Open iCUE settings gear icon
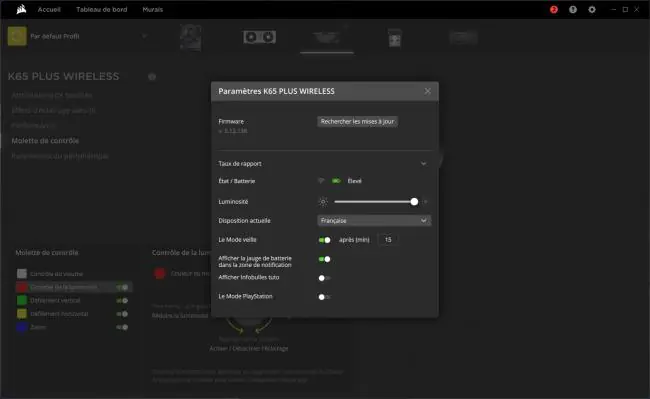 coord(592,10)
